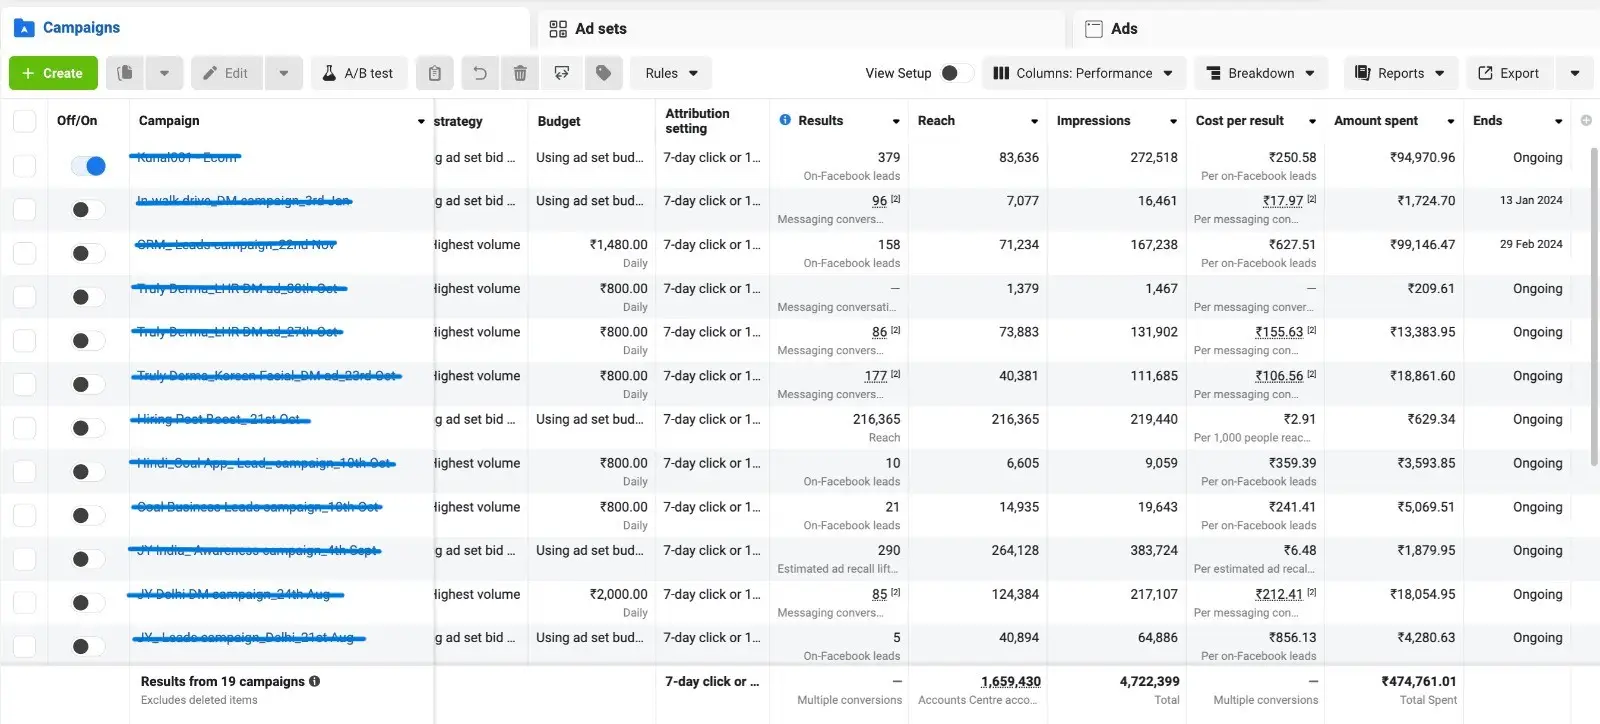1600x724 pixels.
Task: Switch to the Ads tab
Action: [x=1123, y=29]
